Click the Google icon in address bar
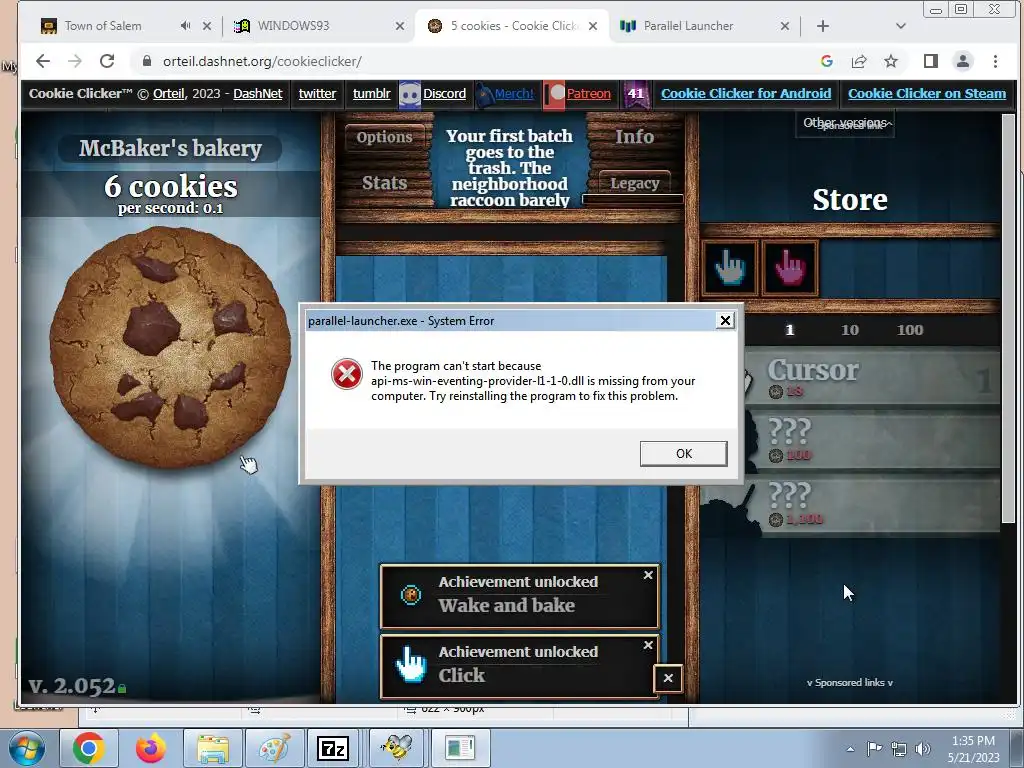Viewport: 1024px width, 768px height. [827, 61]
